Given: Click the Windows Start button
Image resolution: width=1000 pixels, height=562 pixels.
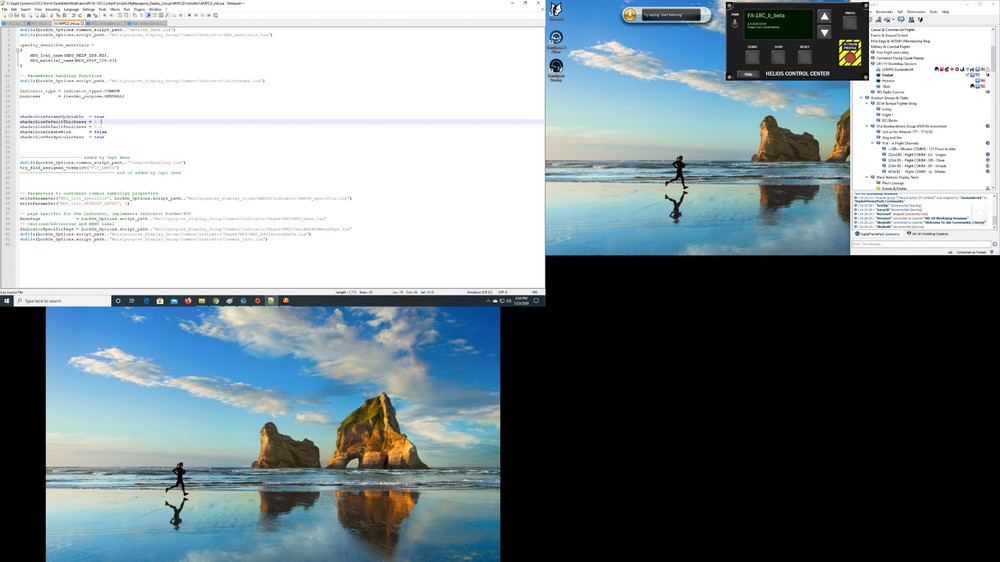Looking at the screenshot, I should (6, 301).
